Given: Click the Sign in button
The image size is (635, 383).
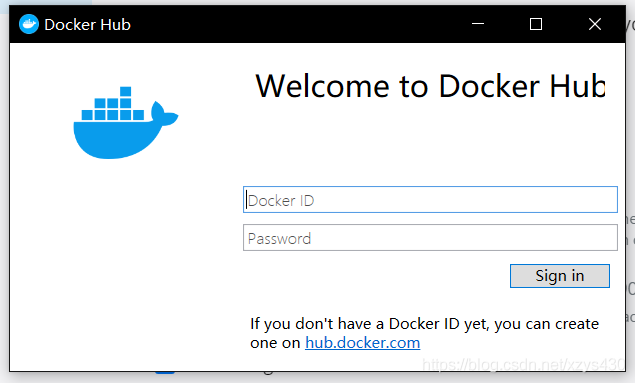Looking at the screenshot, I should point(560,276).
